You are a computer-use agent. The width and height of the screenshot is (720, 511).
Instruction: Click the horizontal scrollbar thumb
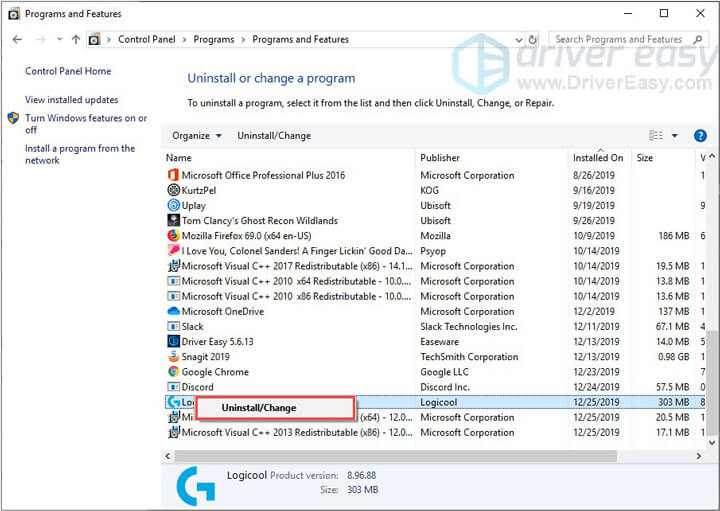tap(395, 456)
